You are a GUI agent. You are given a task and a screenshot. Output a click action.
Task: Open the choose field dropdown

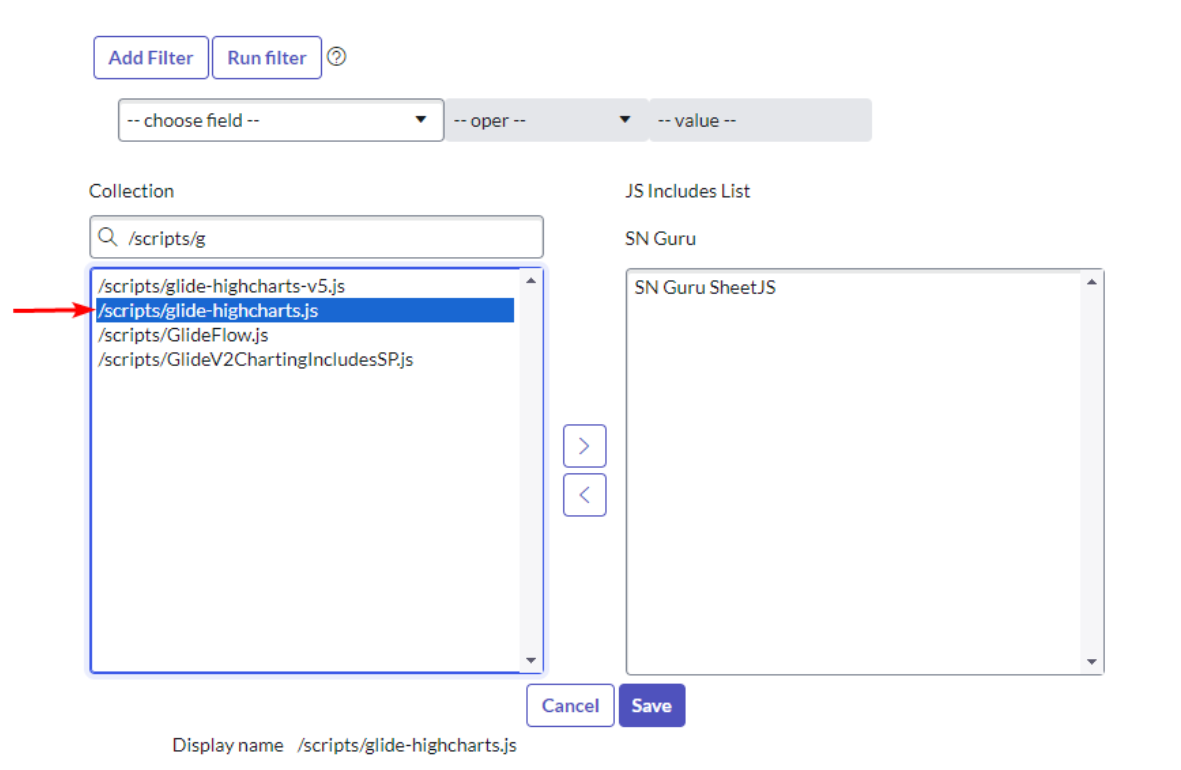pyautogui.click(x=280, y=120)
